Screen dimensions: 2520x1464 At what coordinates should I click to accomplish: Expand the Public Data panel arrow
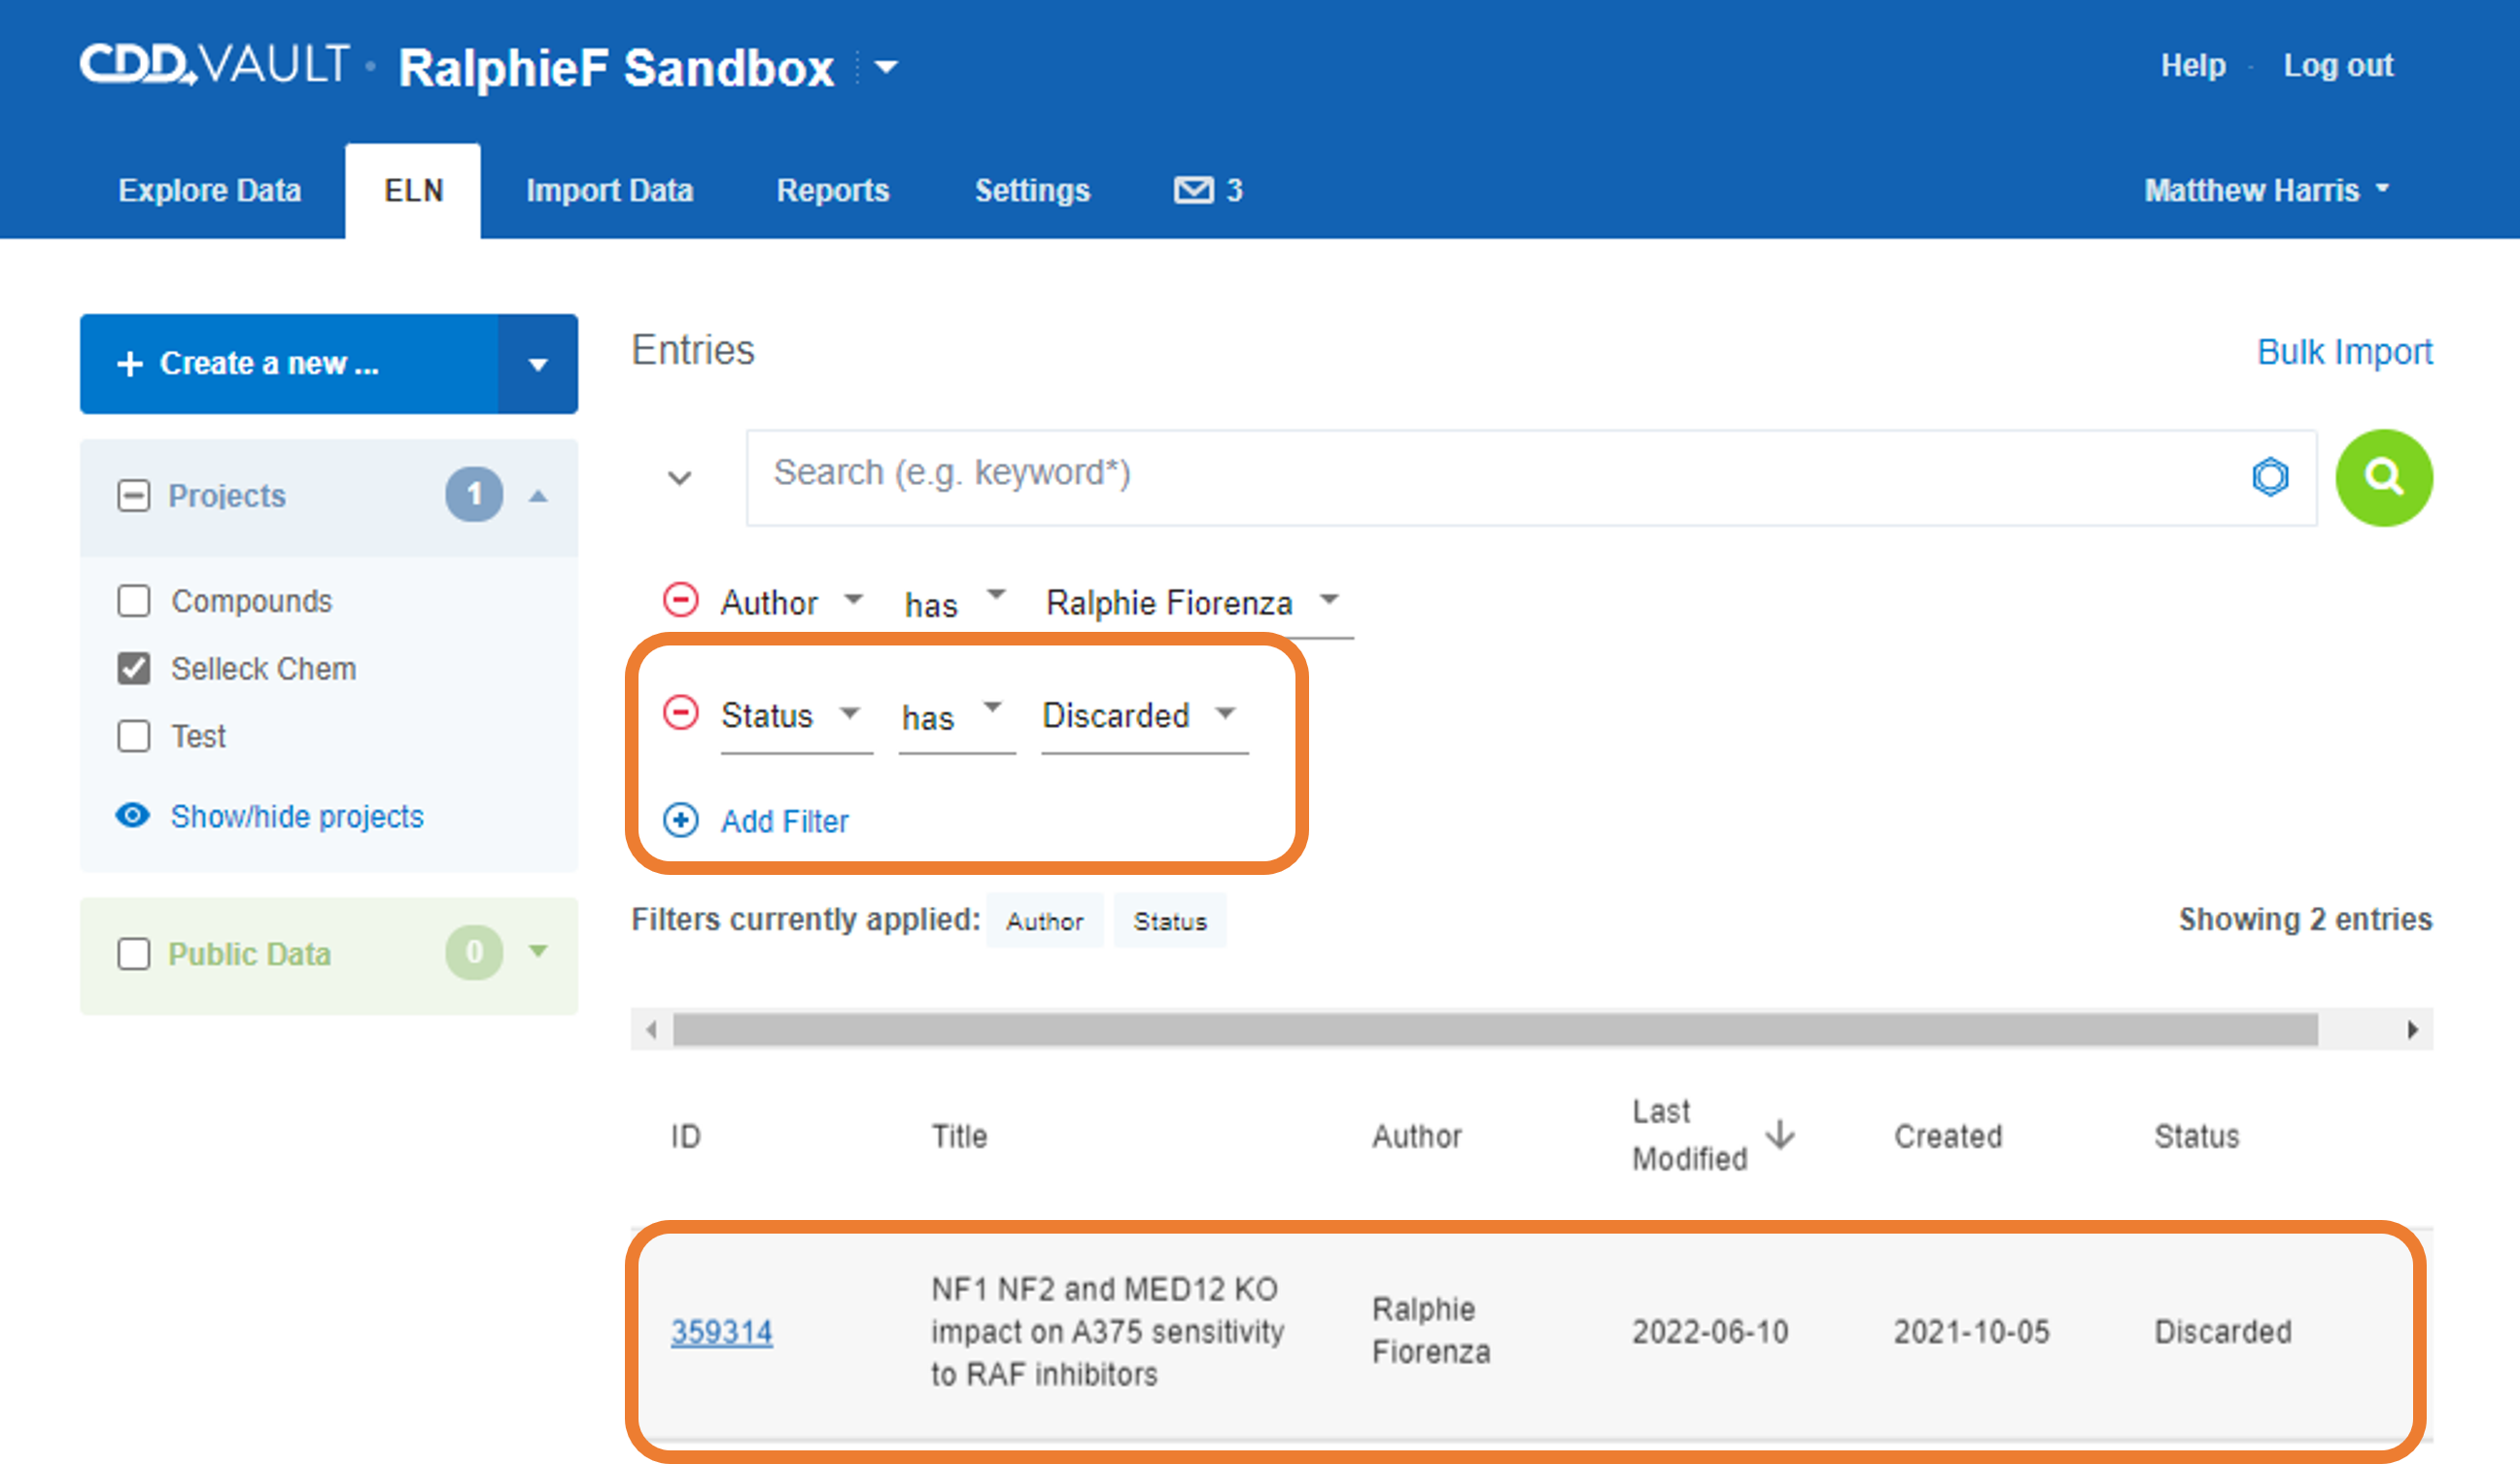[538, 951]
